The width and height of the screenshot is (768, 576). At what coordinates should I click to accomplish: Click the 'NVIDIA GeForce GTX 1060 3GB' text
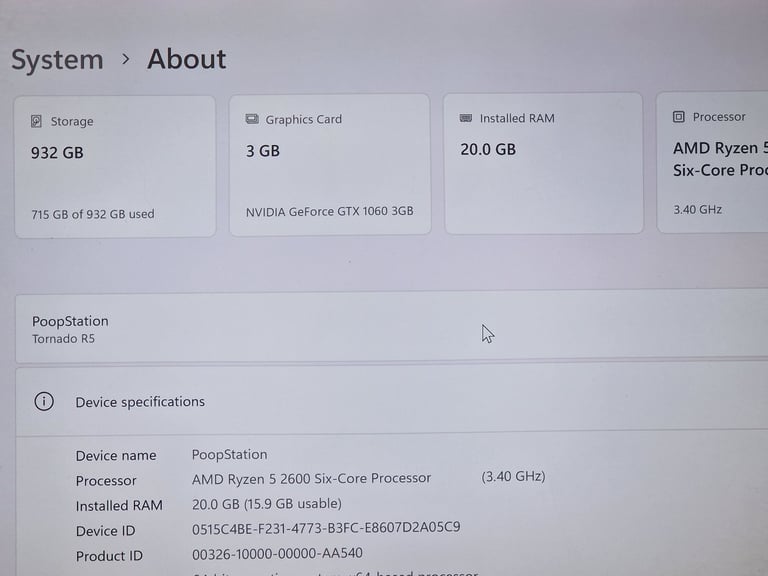click(330, 212)
